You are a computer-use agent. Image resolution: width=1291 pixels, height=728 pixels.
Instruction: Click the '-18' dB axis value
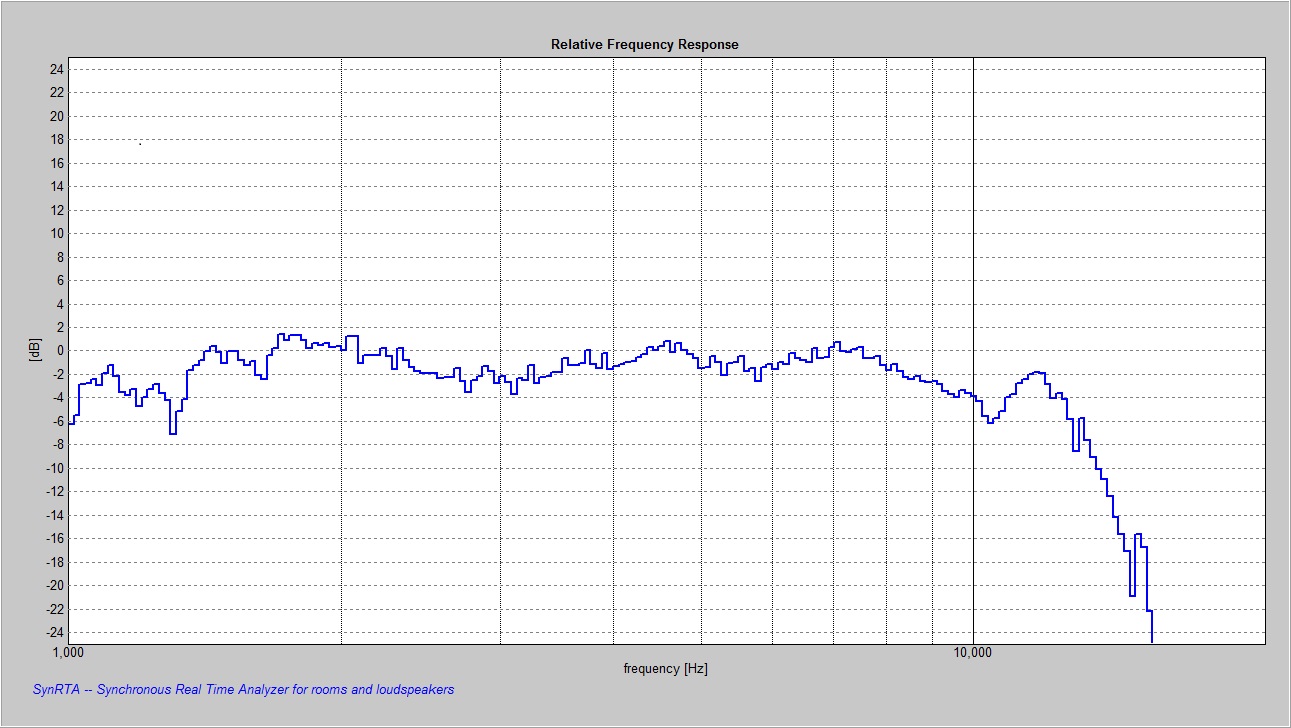[55, 562]
